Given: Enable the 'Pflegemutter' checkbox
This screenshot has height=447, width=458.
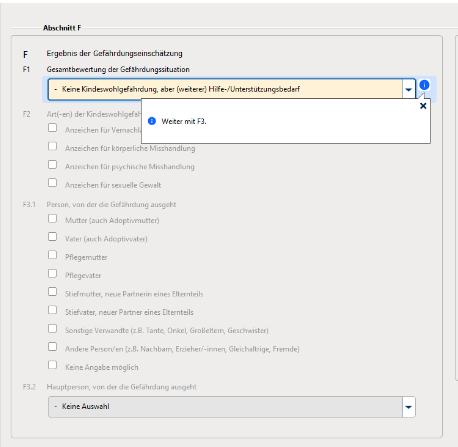Looking at the screenshot, I should (x=52, y=255).
